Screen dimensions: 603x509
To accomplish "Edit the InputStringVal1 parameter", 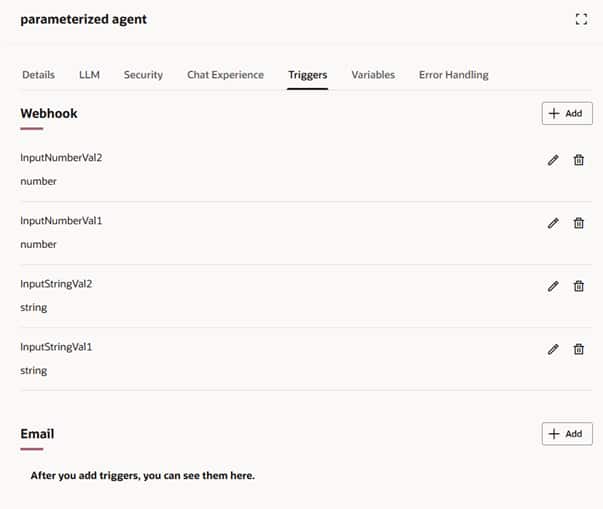I will tap(553, 349).
